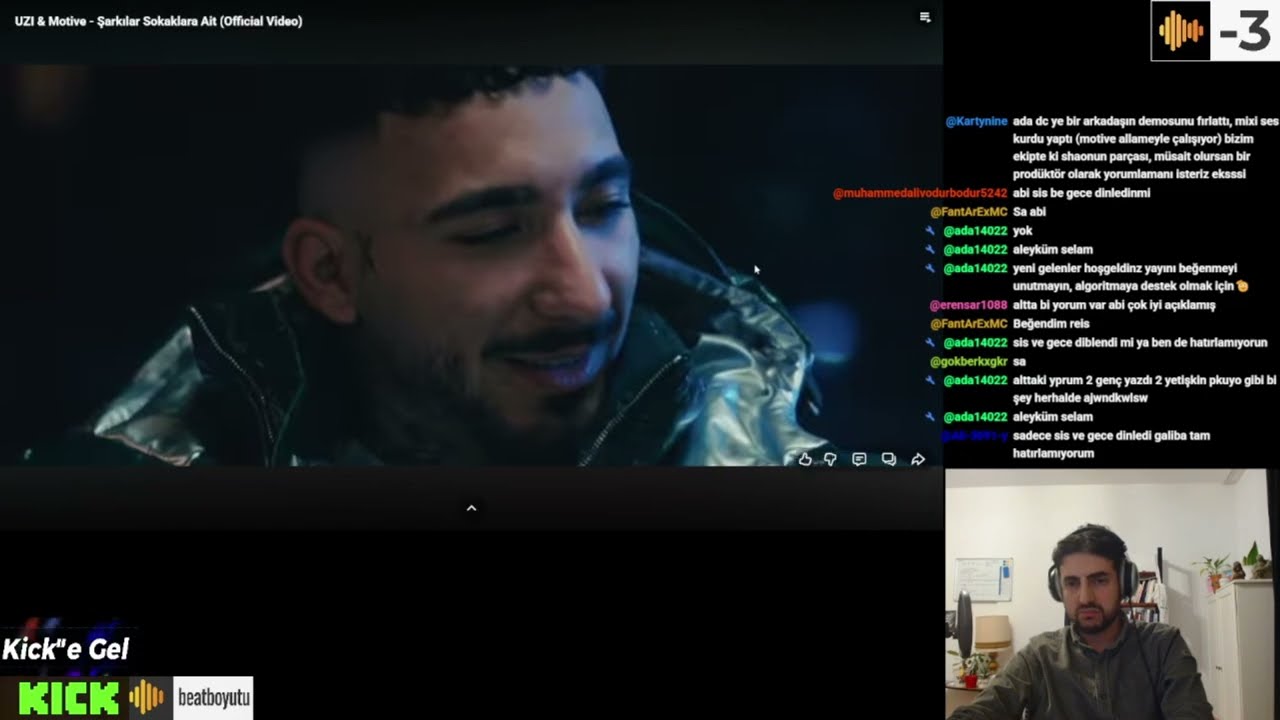
Task: Click the chat message starting 'ada dc ye bir arkadaşın demosunu'
Action: (1146, 147)
